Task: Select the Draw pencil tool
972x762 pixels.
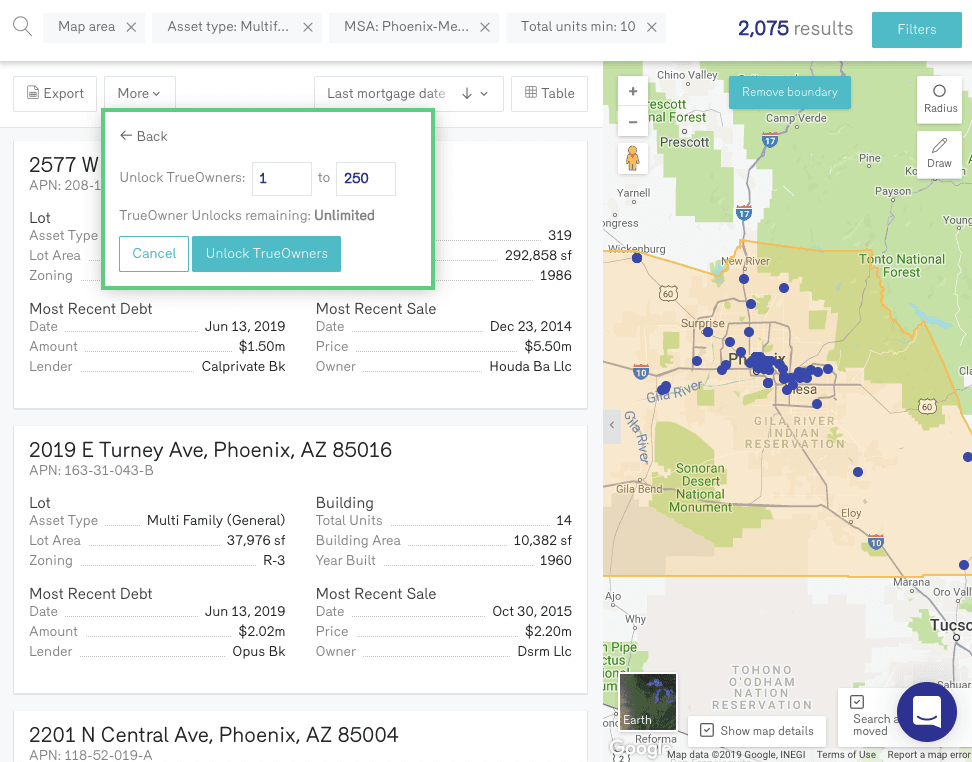Action: pos(939,154)
